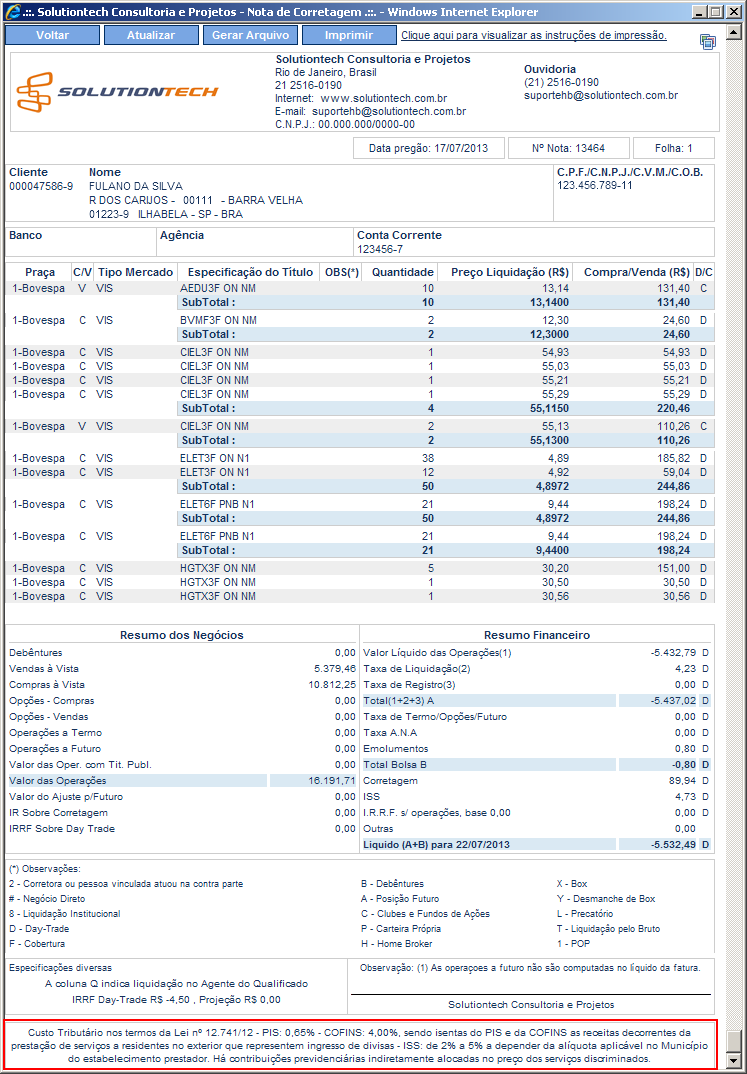747x1074 pixels.
Task: Click the SubTotal value 220,46
Action: (673, 408)
